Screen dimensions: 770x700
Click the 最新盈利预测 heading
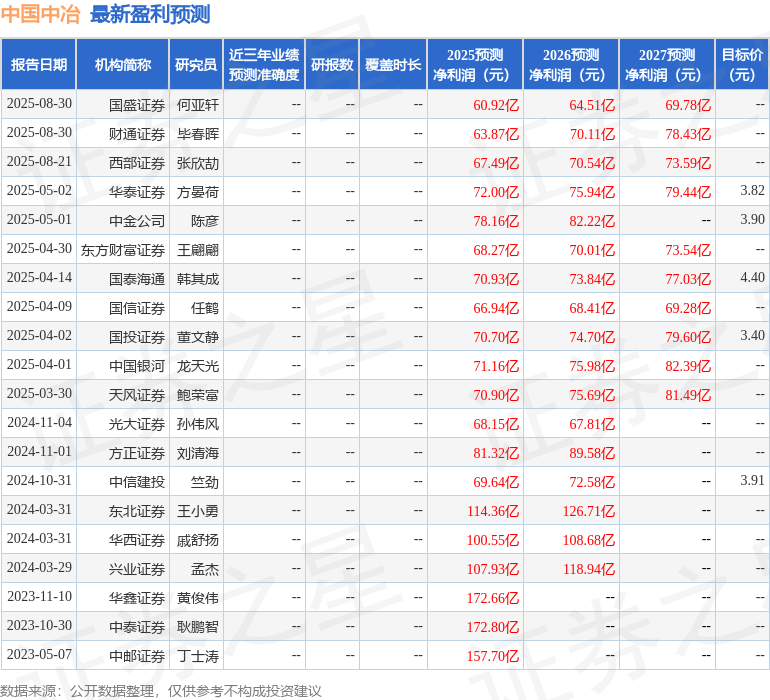pyautogui.click(x=150, y=15)
